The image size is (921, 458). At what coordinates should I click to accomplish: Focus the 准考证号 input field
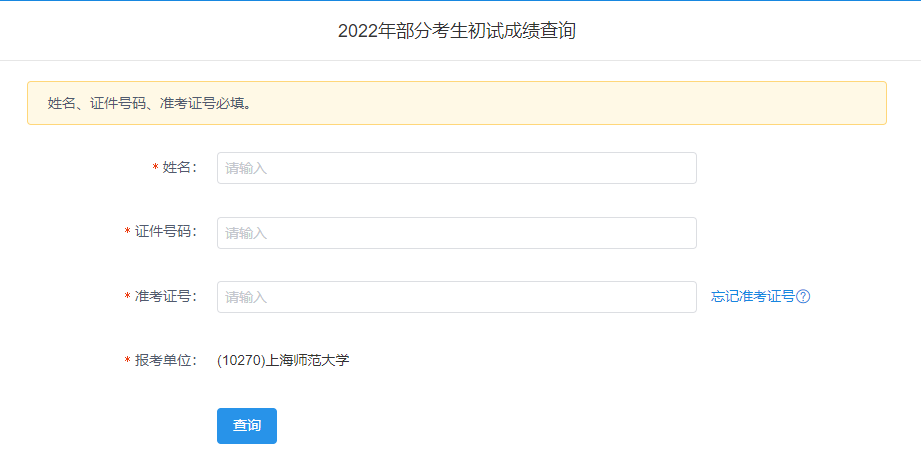tap(456, 297)
